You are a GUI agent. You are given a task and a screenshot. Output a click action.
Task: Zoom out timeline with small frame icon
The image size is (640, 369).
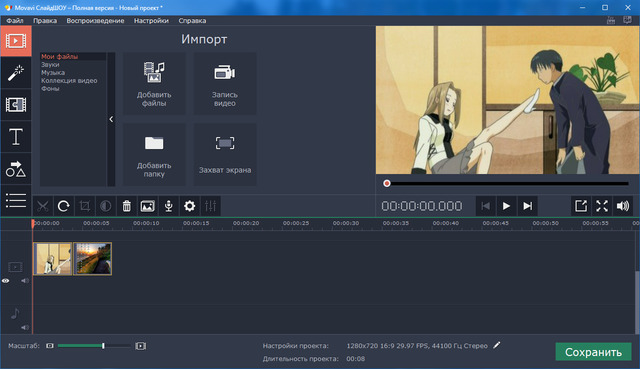coord(50,346)
